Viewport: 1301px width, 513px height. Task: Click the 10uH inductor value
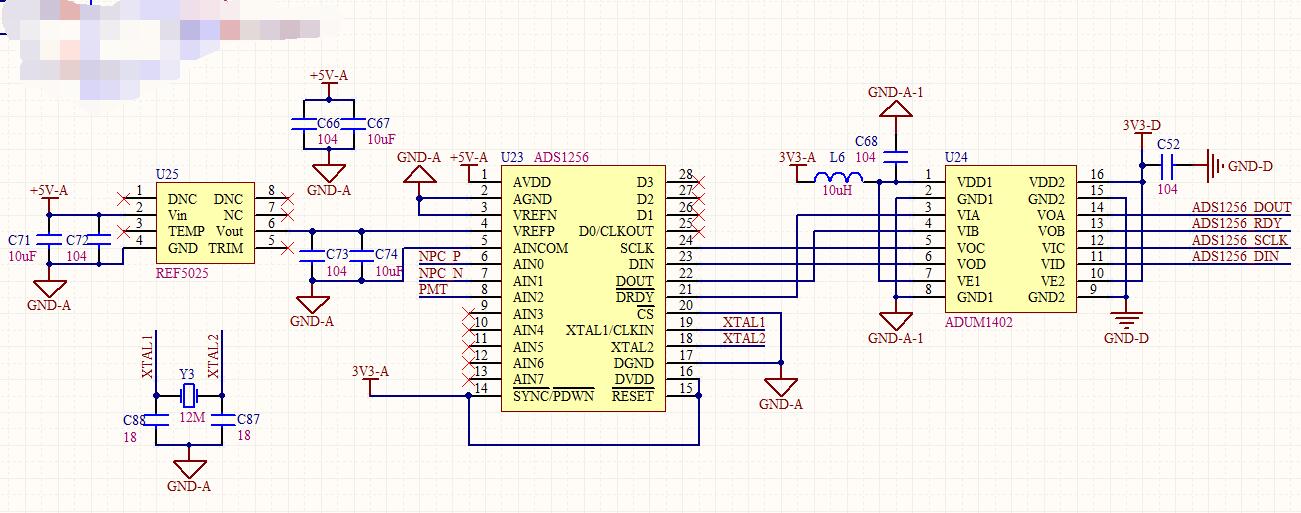(838, 190)
